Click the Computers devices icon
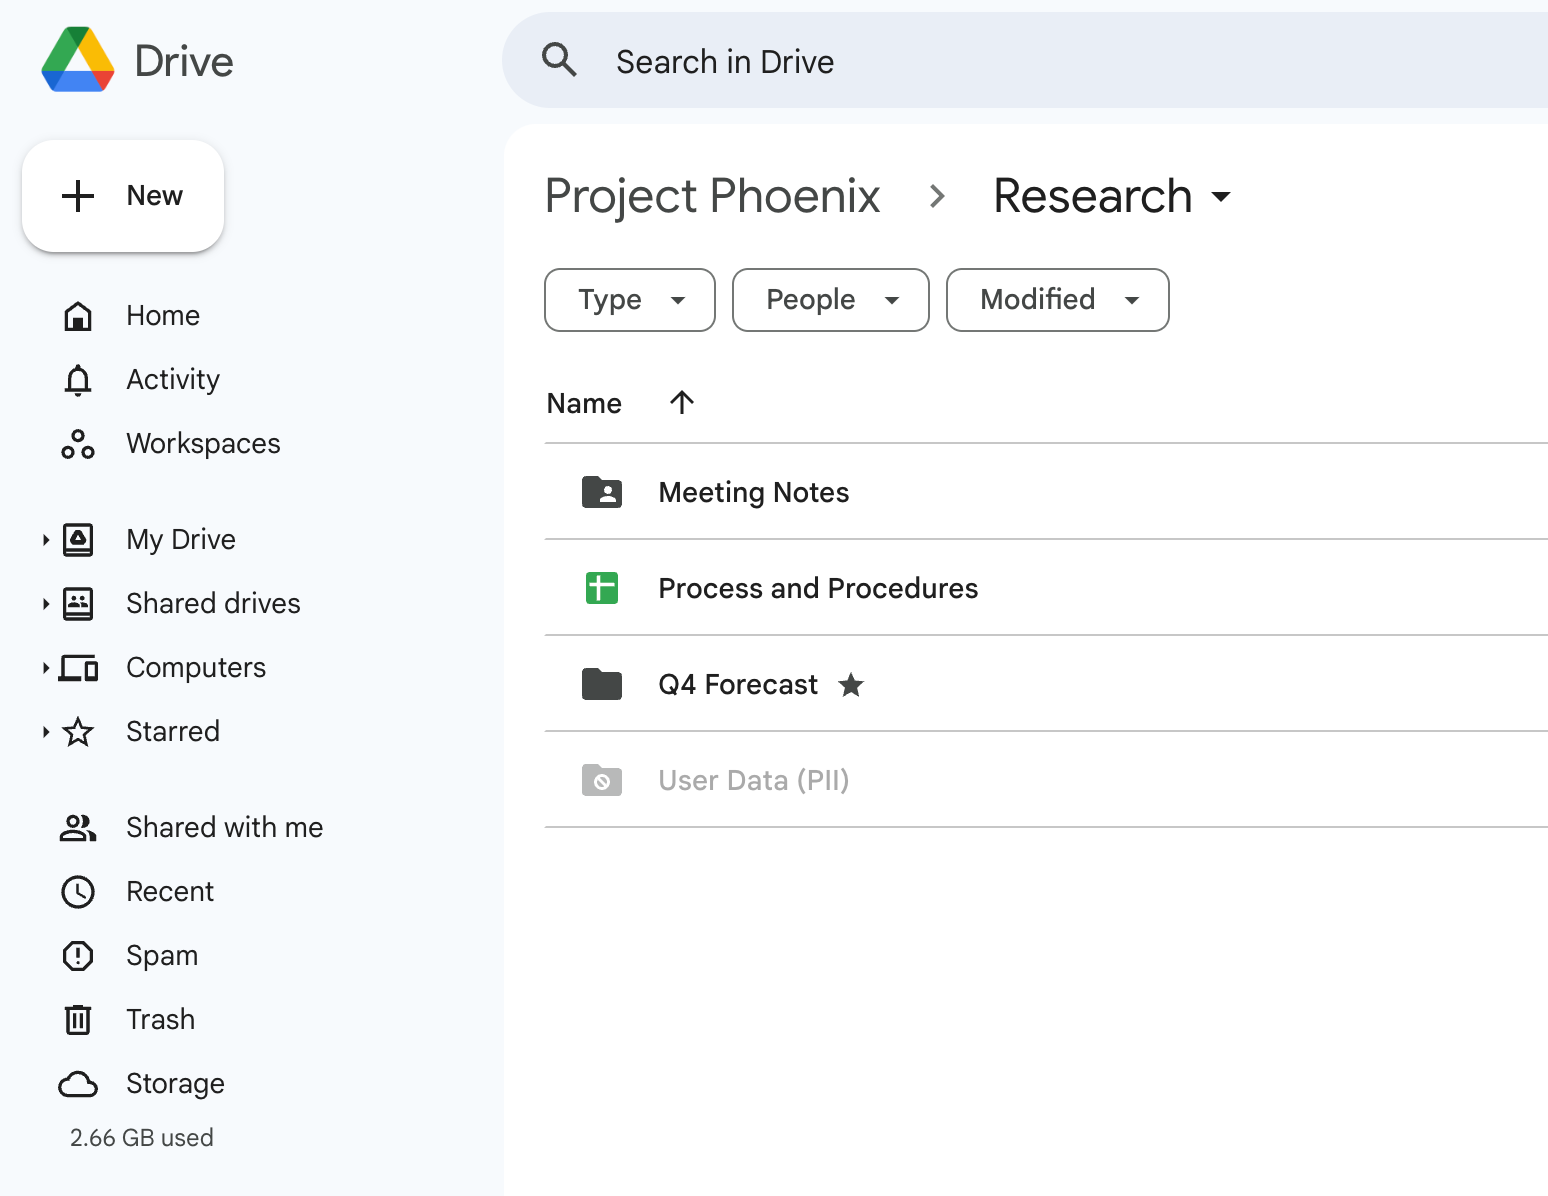Screen dimensions: 1548x1196 [x=78, y=668]
